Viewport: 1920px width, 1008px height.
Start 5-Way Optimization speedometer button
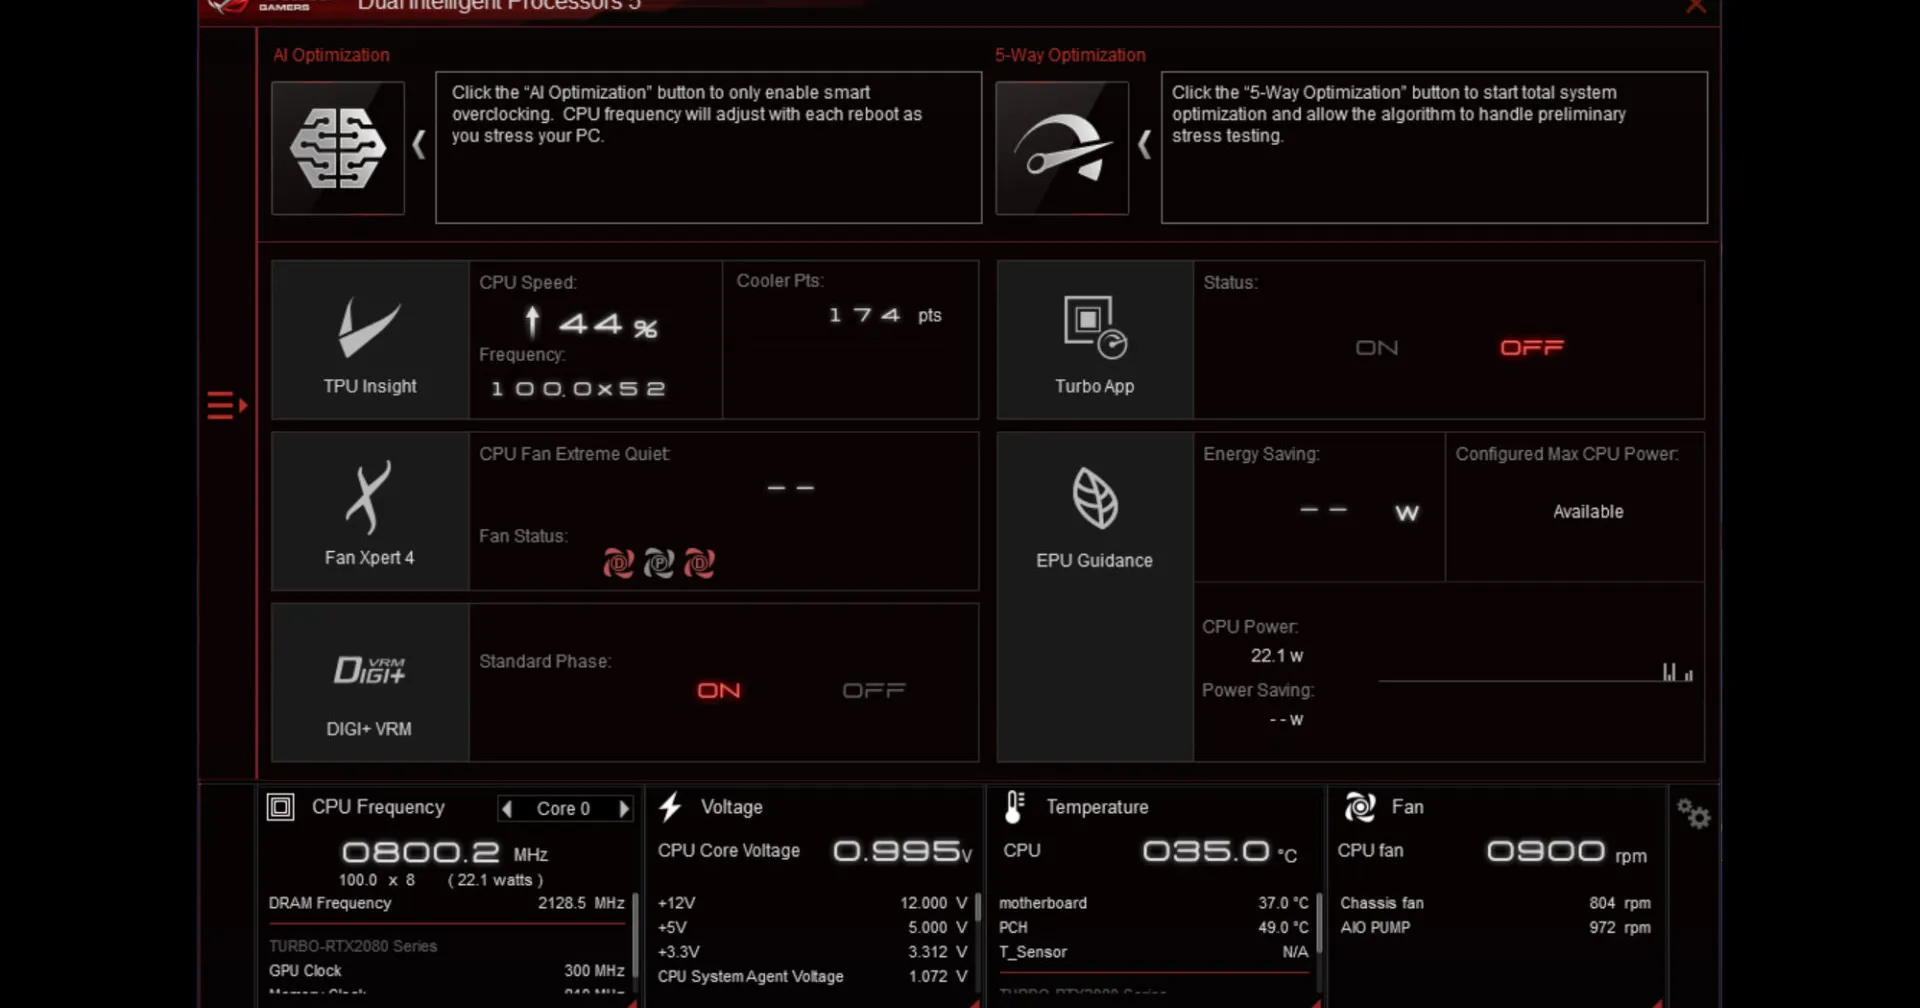(1062, 148)
